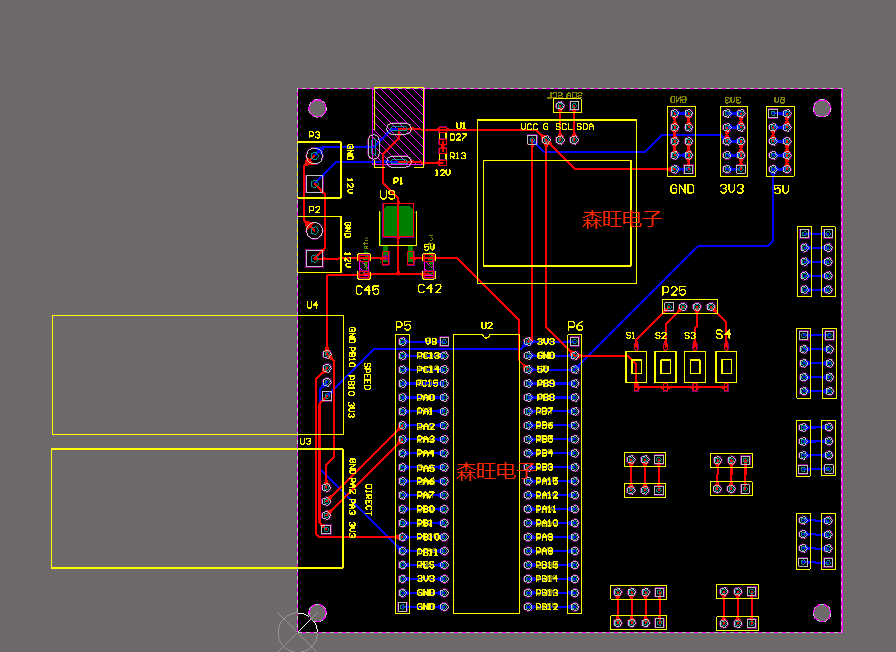Click the U4 designator text
Screen dimensions: 896x652
pos(312,305)
